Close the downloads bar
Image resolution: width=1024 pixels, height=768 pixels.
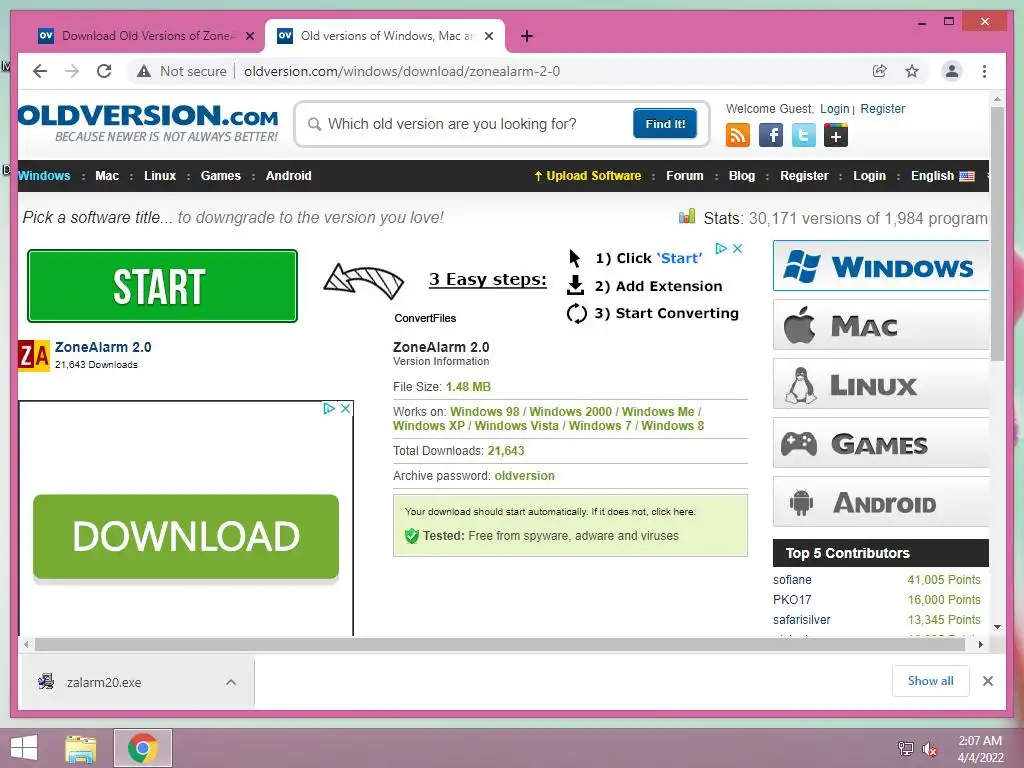(x=987, y=681)
